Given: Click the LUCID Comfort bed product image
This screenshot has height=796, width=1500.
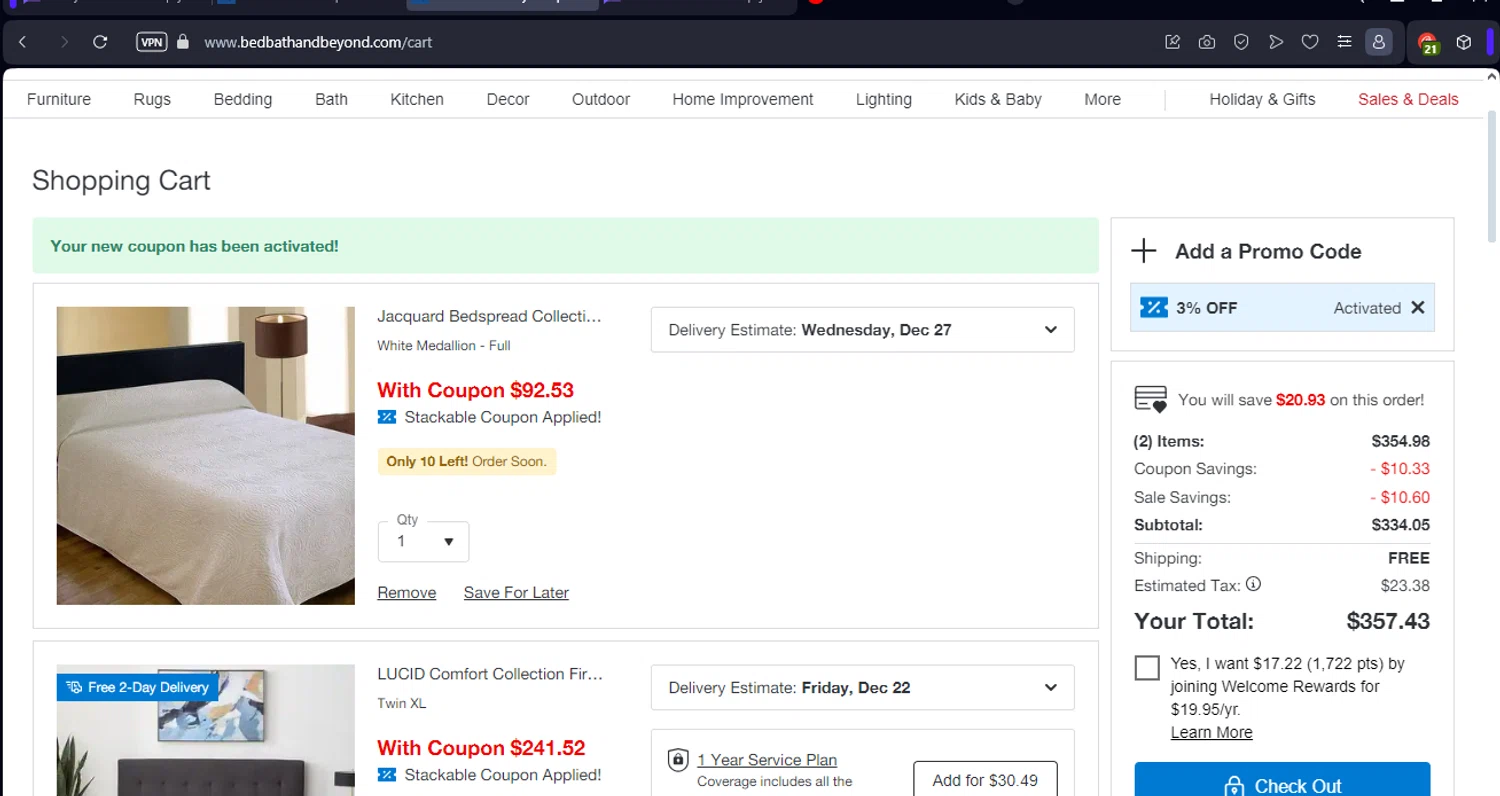Looking at the screenshot, I should coord(206,730).
